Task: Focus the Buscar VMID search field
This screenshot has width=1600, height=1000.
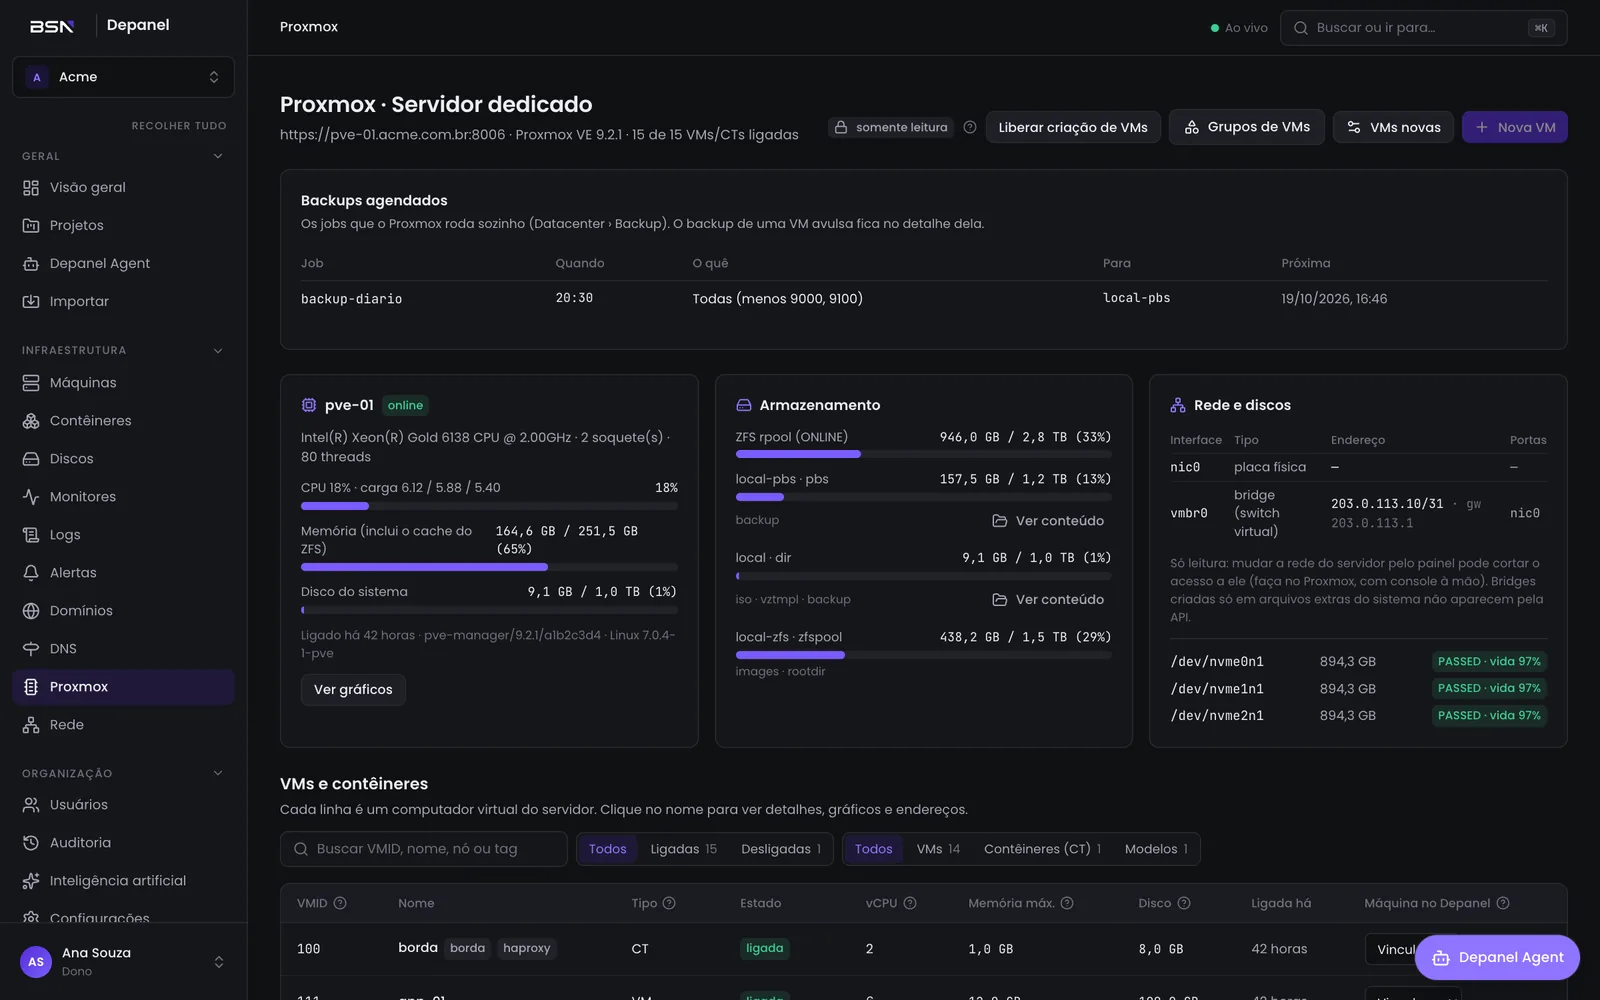Action: pos(424,849)
